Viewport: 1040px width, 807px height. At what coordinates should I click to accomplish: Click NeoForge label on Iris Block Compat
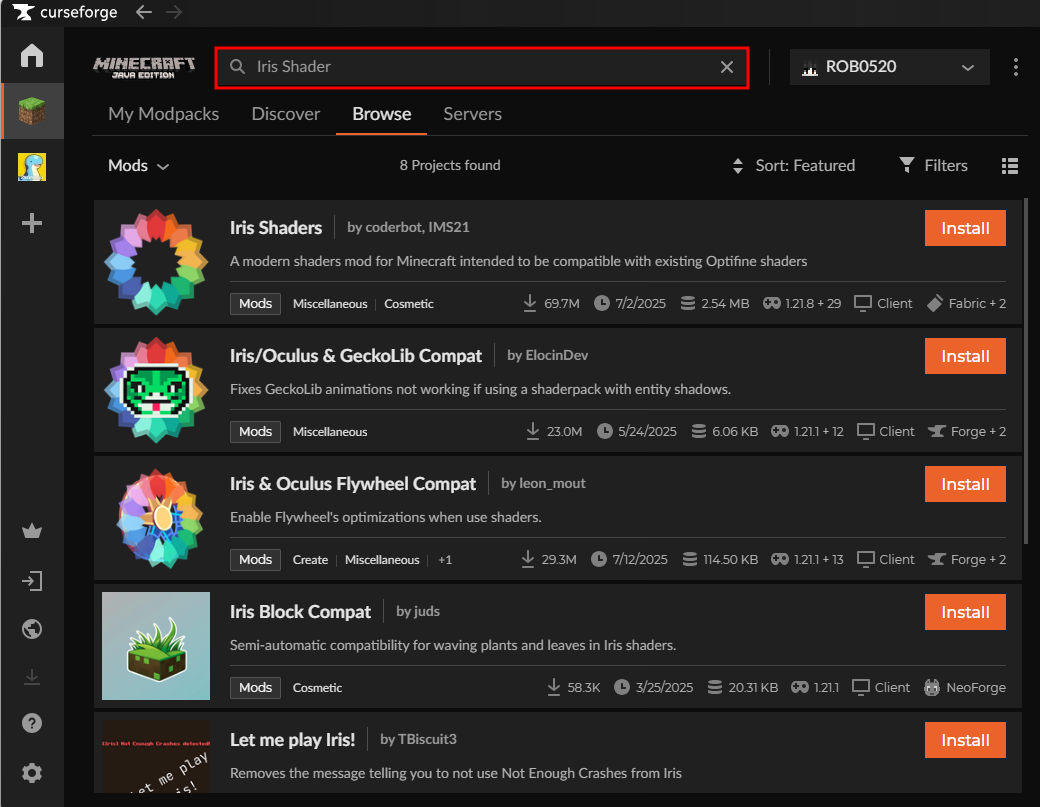click(965, 687)
